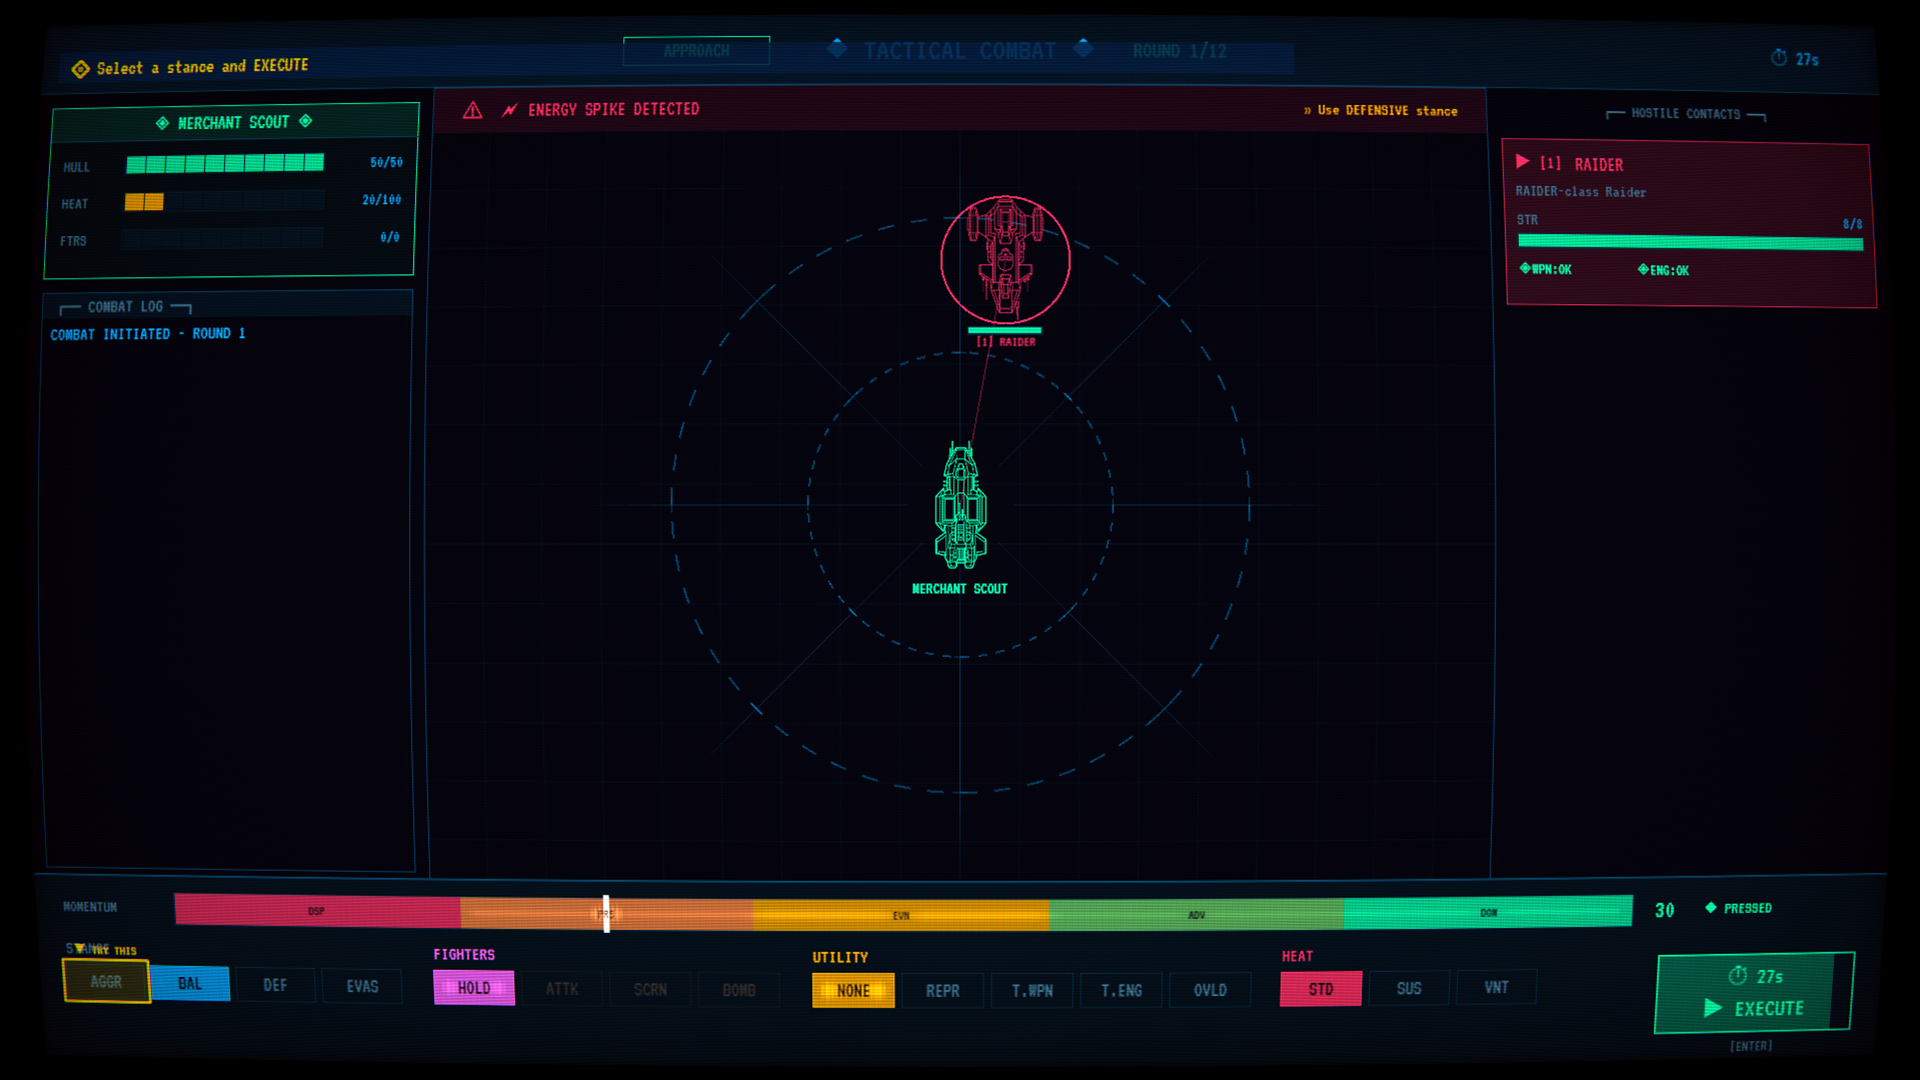The width and height of the screenshot is (1920, 1080).
Task: Click the momentum bar marker
Action: (606, 913)
